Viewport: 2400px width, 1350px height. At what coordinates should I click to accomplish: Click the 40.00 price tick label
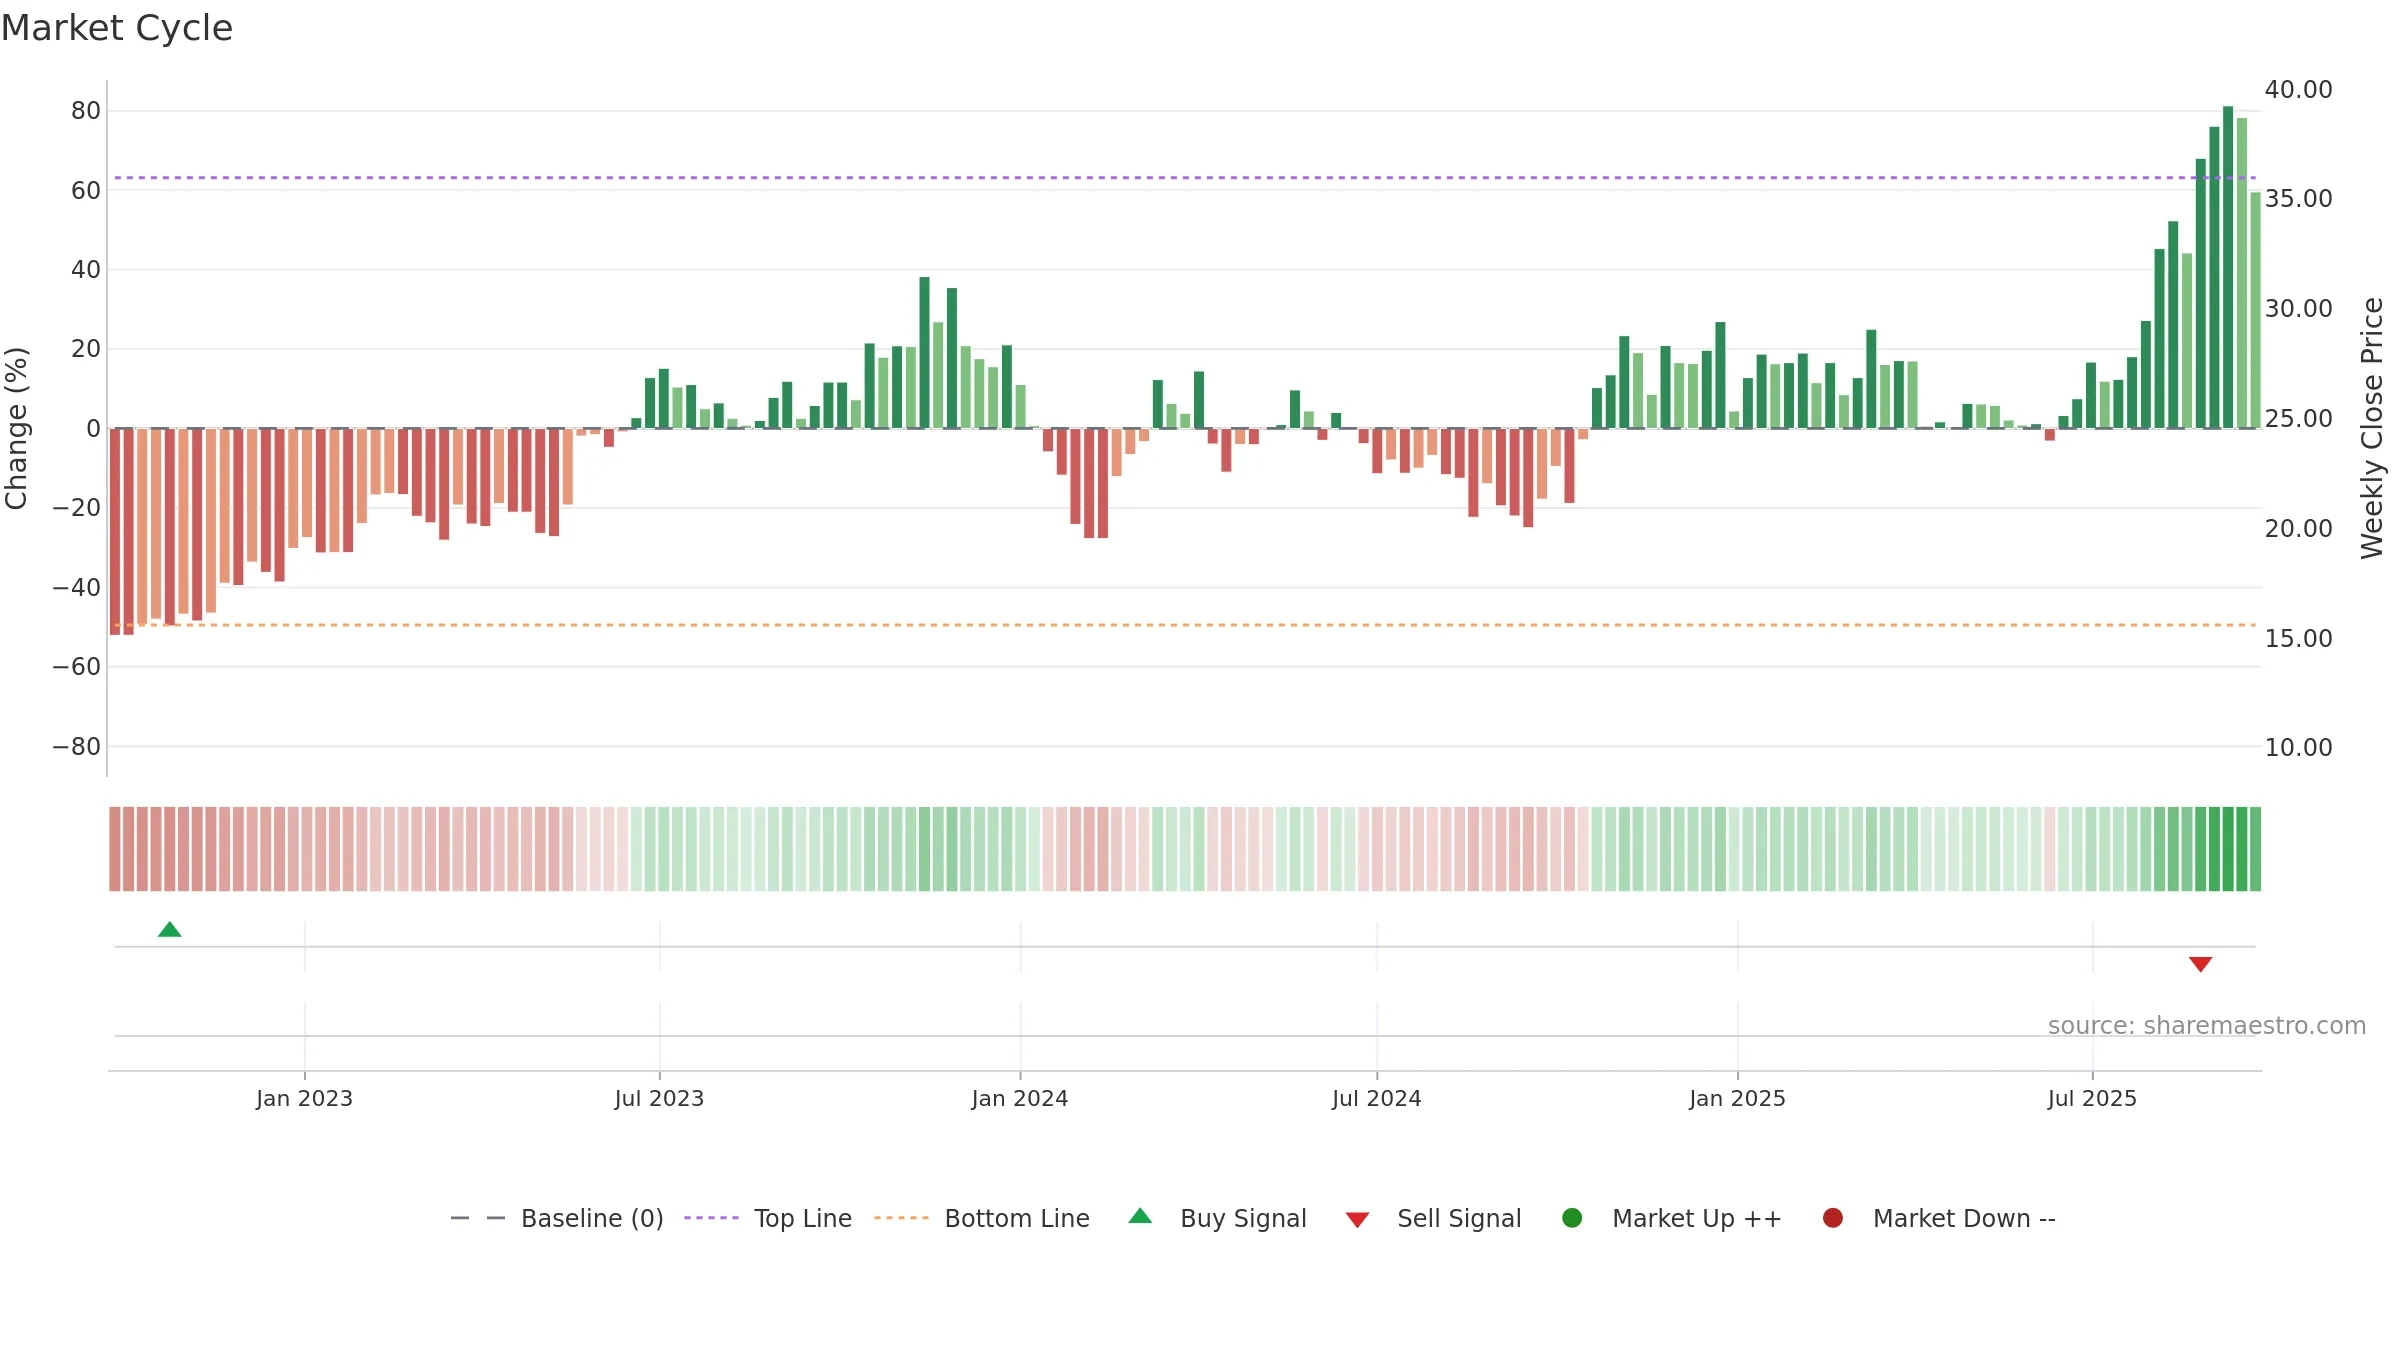[x=2299, y=90]
